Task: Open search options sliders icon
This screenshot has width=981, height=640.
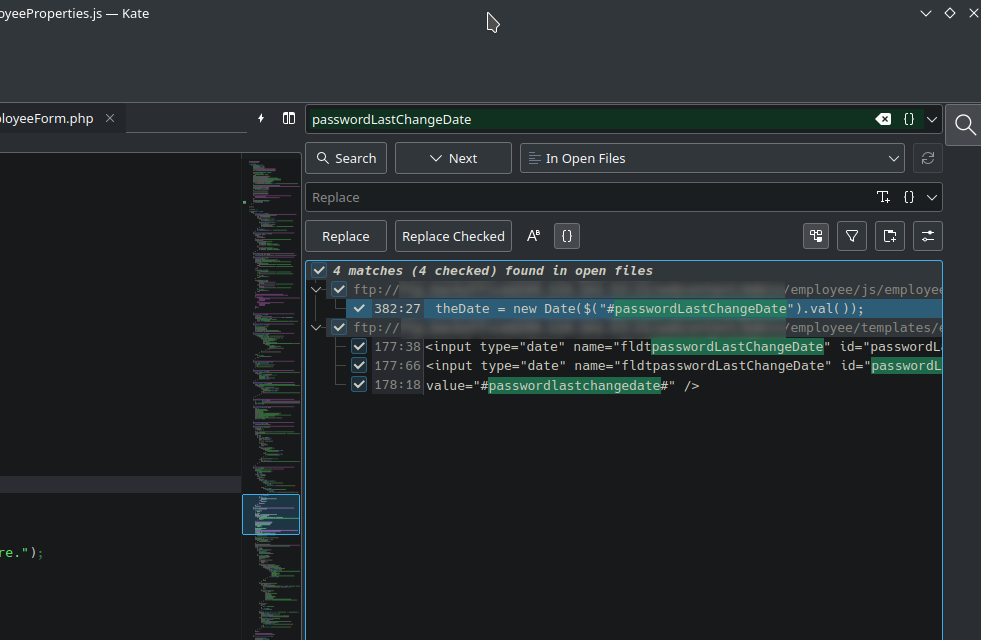Action: pyautogui.click(x=927, y=236)
